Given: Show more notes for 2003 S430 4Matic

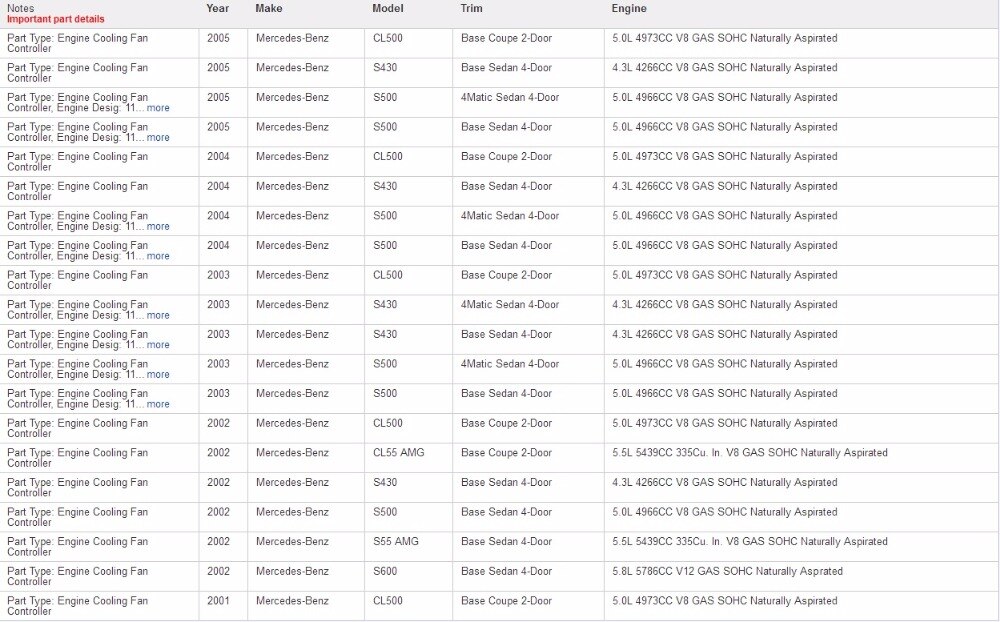Looking at the screenshot, I should [x=158, y=315].
